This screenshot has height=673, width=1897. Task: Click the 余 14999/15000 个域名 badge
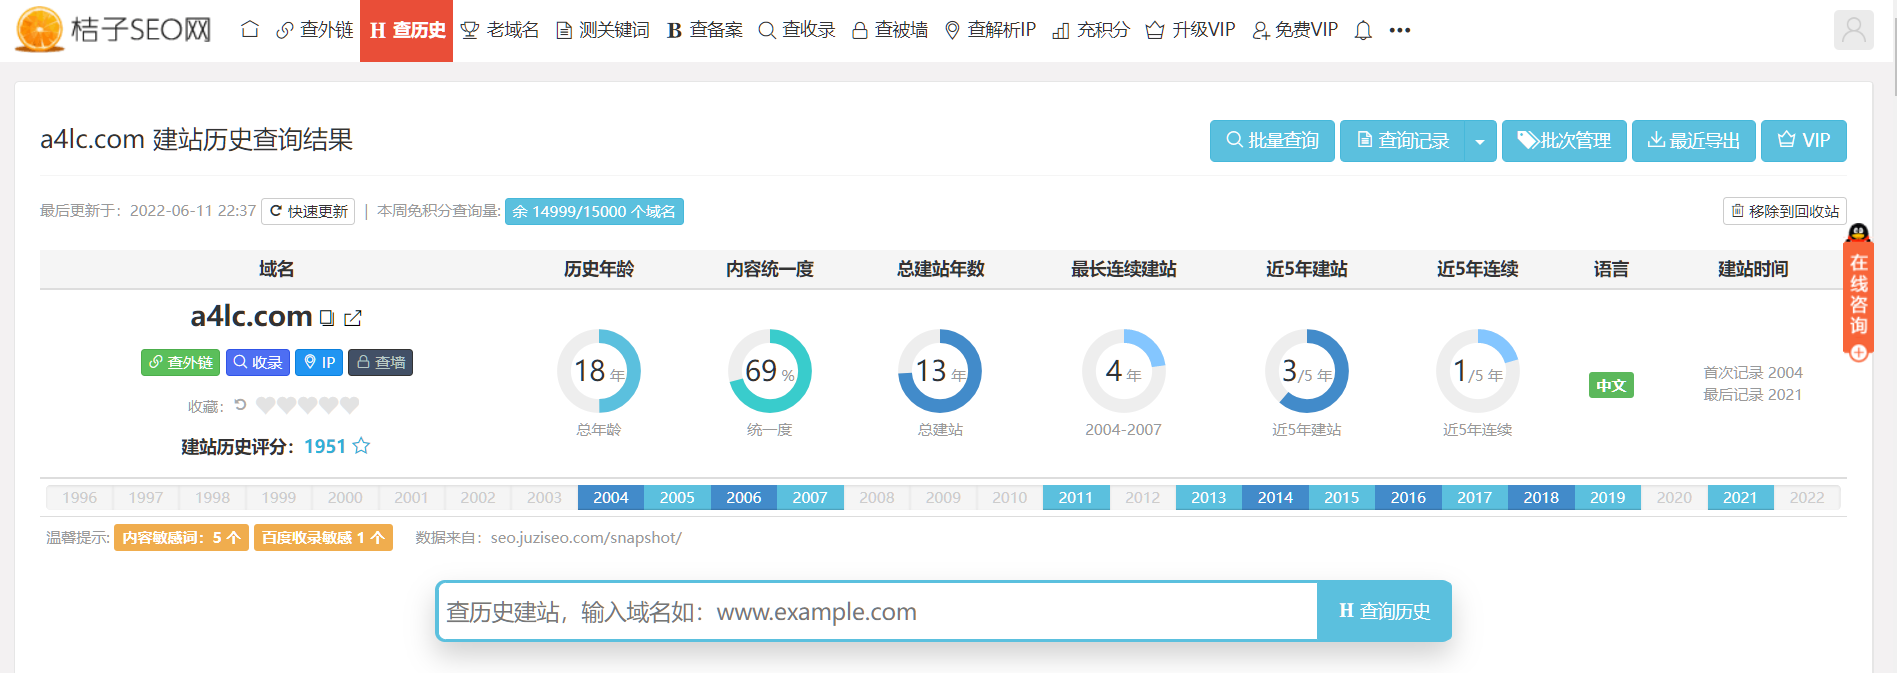pyautogui.click(x=594, y=211)
